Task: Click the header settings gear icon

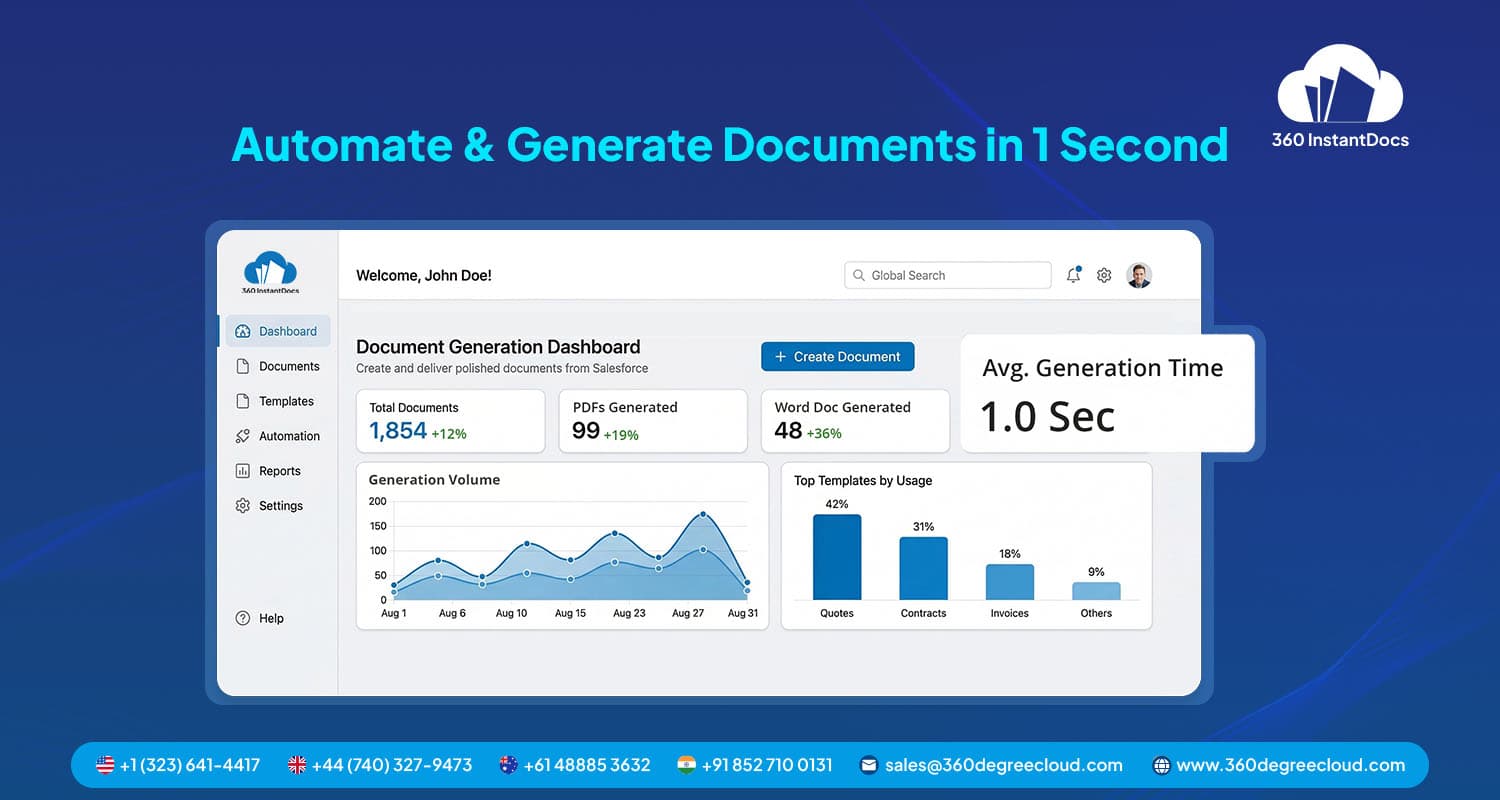Action: 1104,275
